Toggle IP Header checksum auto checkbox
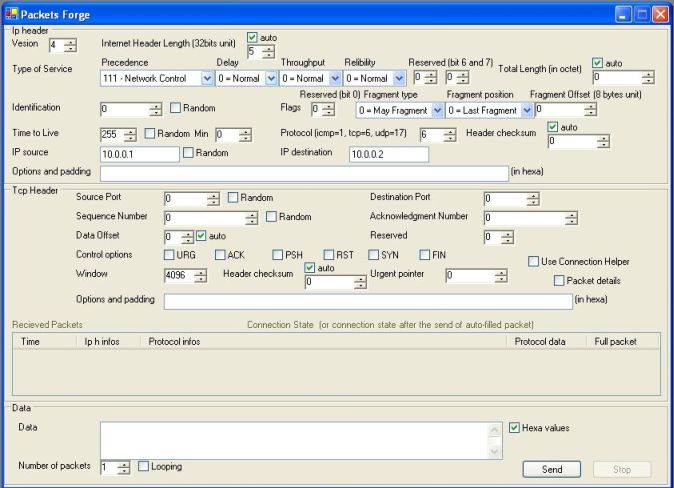 click(x=552, y=127)
